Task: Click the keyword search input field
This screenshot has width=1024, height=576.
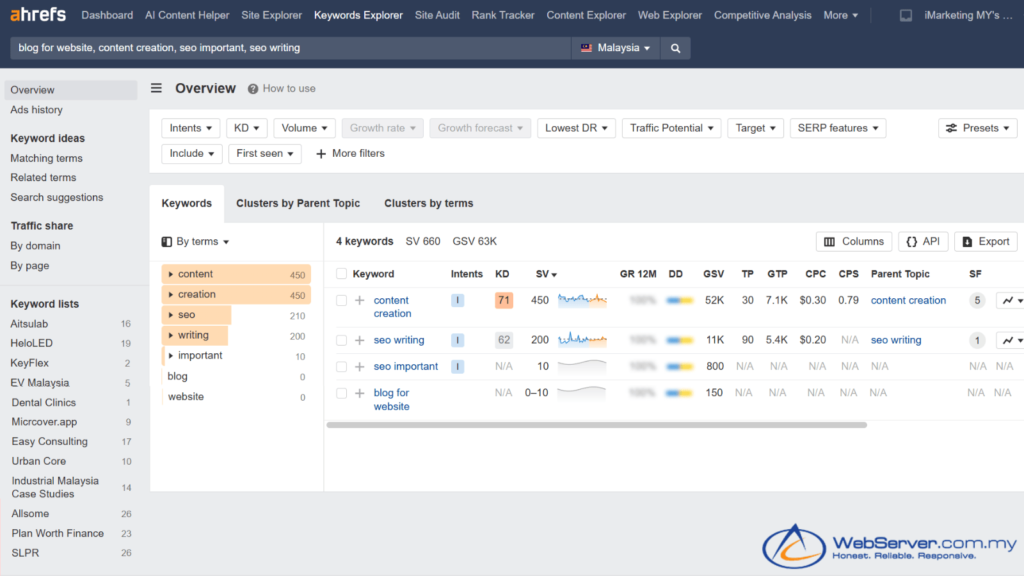Action: click(291, 48)
